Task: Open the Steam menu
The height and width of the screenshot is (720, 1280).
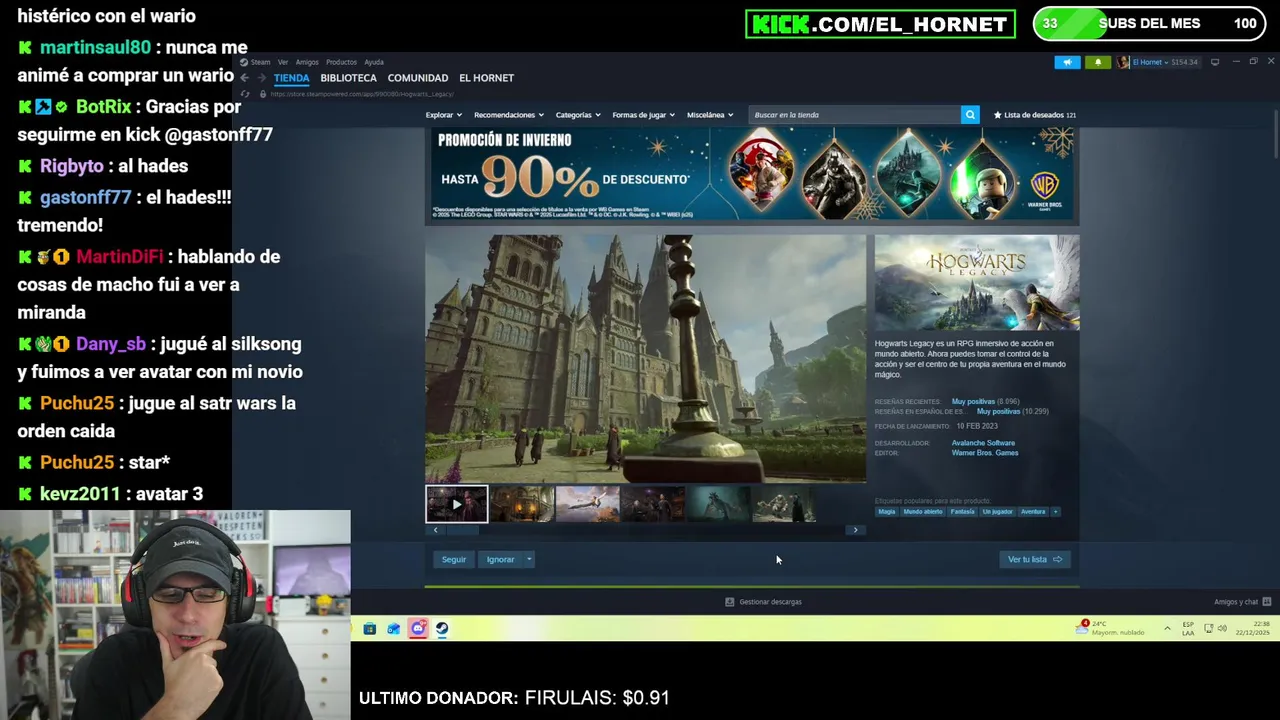Action: coord(260,62)
